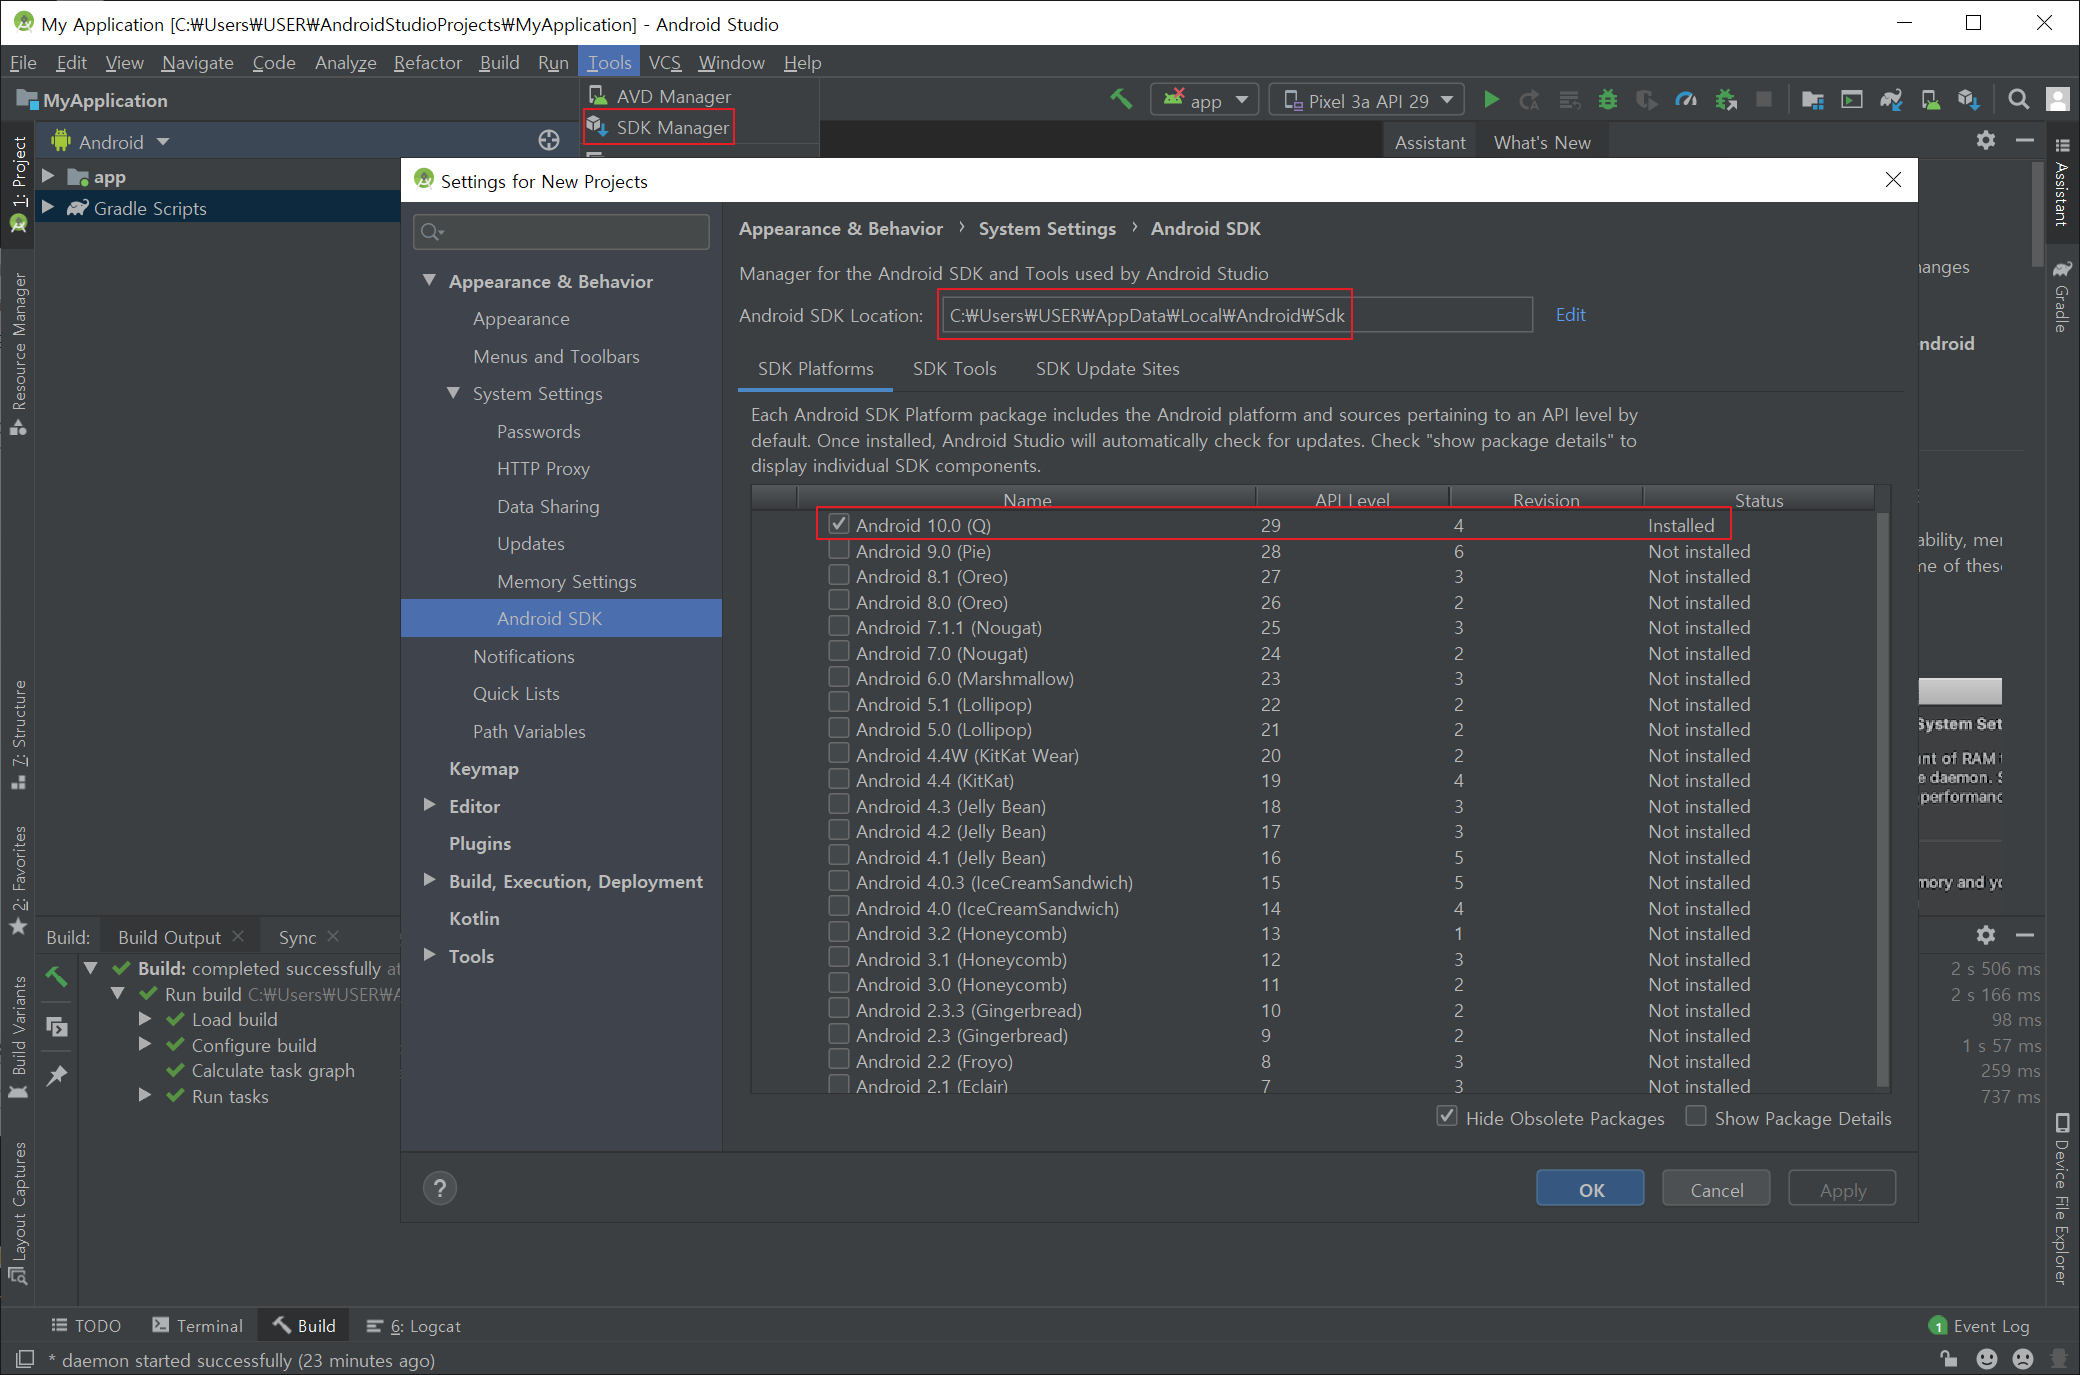The image size is (2080, 1375).
Task: Open the Logcat tool window
Action: pos(413,1326)
